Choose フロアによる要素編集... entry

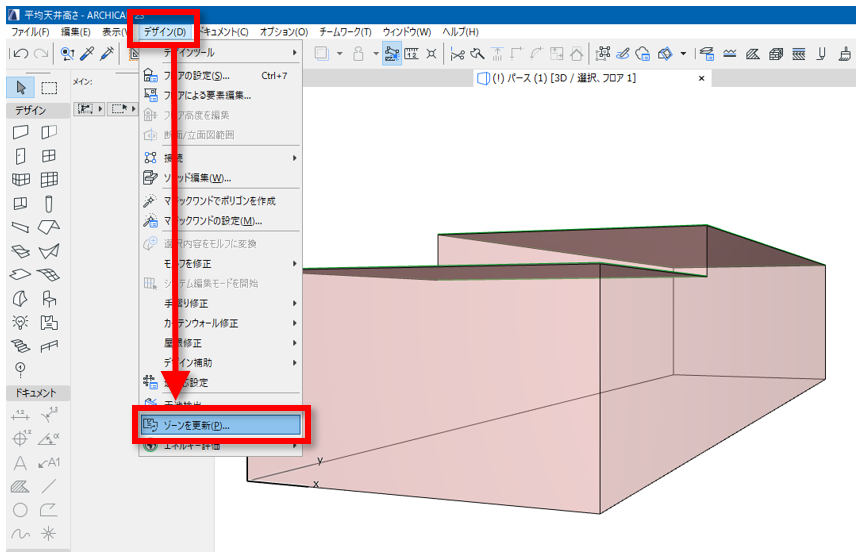click(x=220, y=96)
